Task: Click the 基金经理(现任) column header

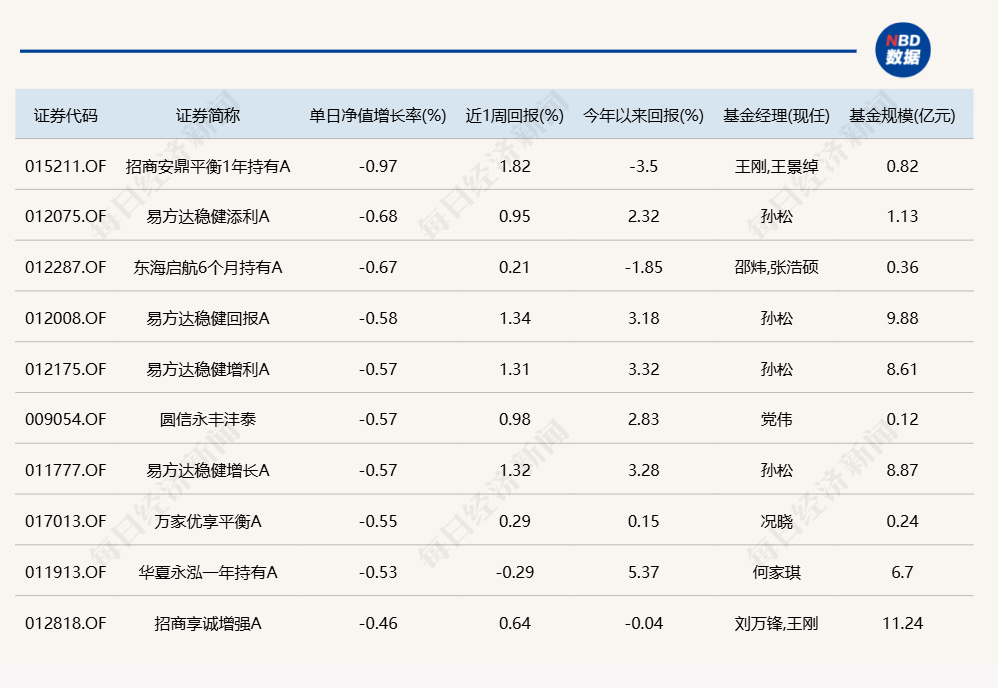Action: pos(777,115)
